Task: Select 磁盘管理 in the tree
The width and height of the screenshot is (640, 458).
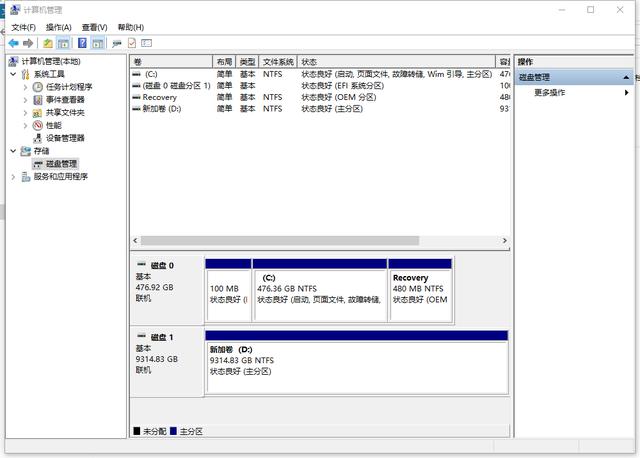Action: pos(61,164)
